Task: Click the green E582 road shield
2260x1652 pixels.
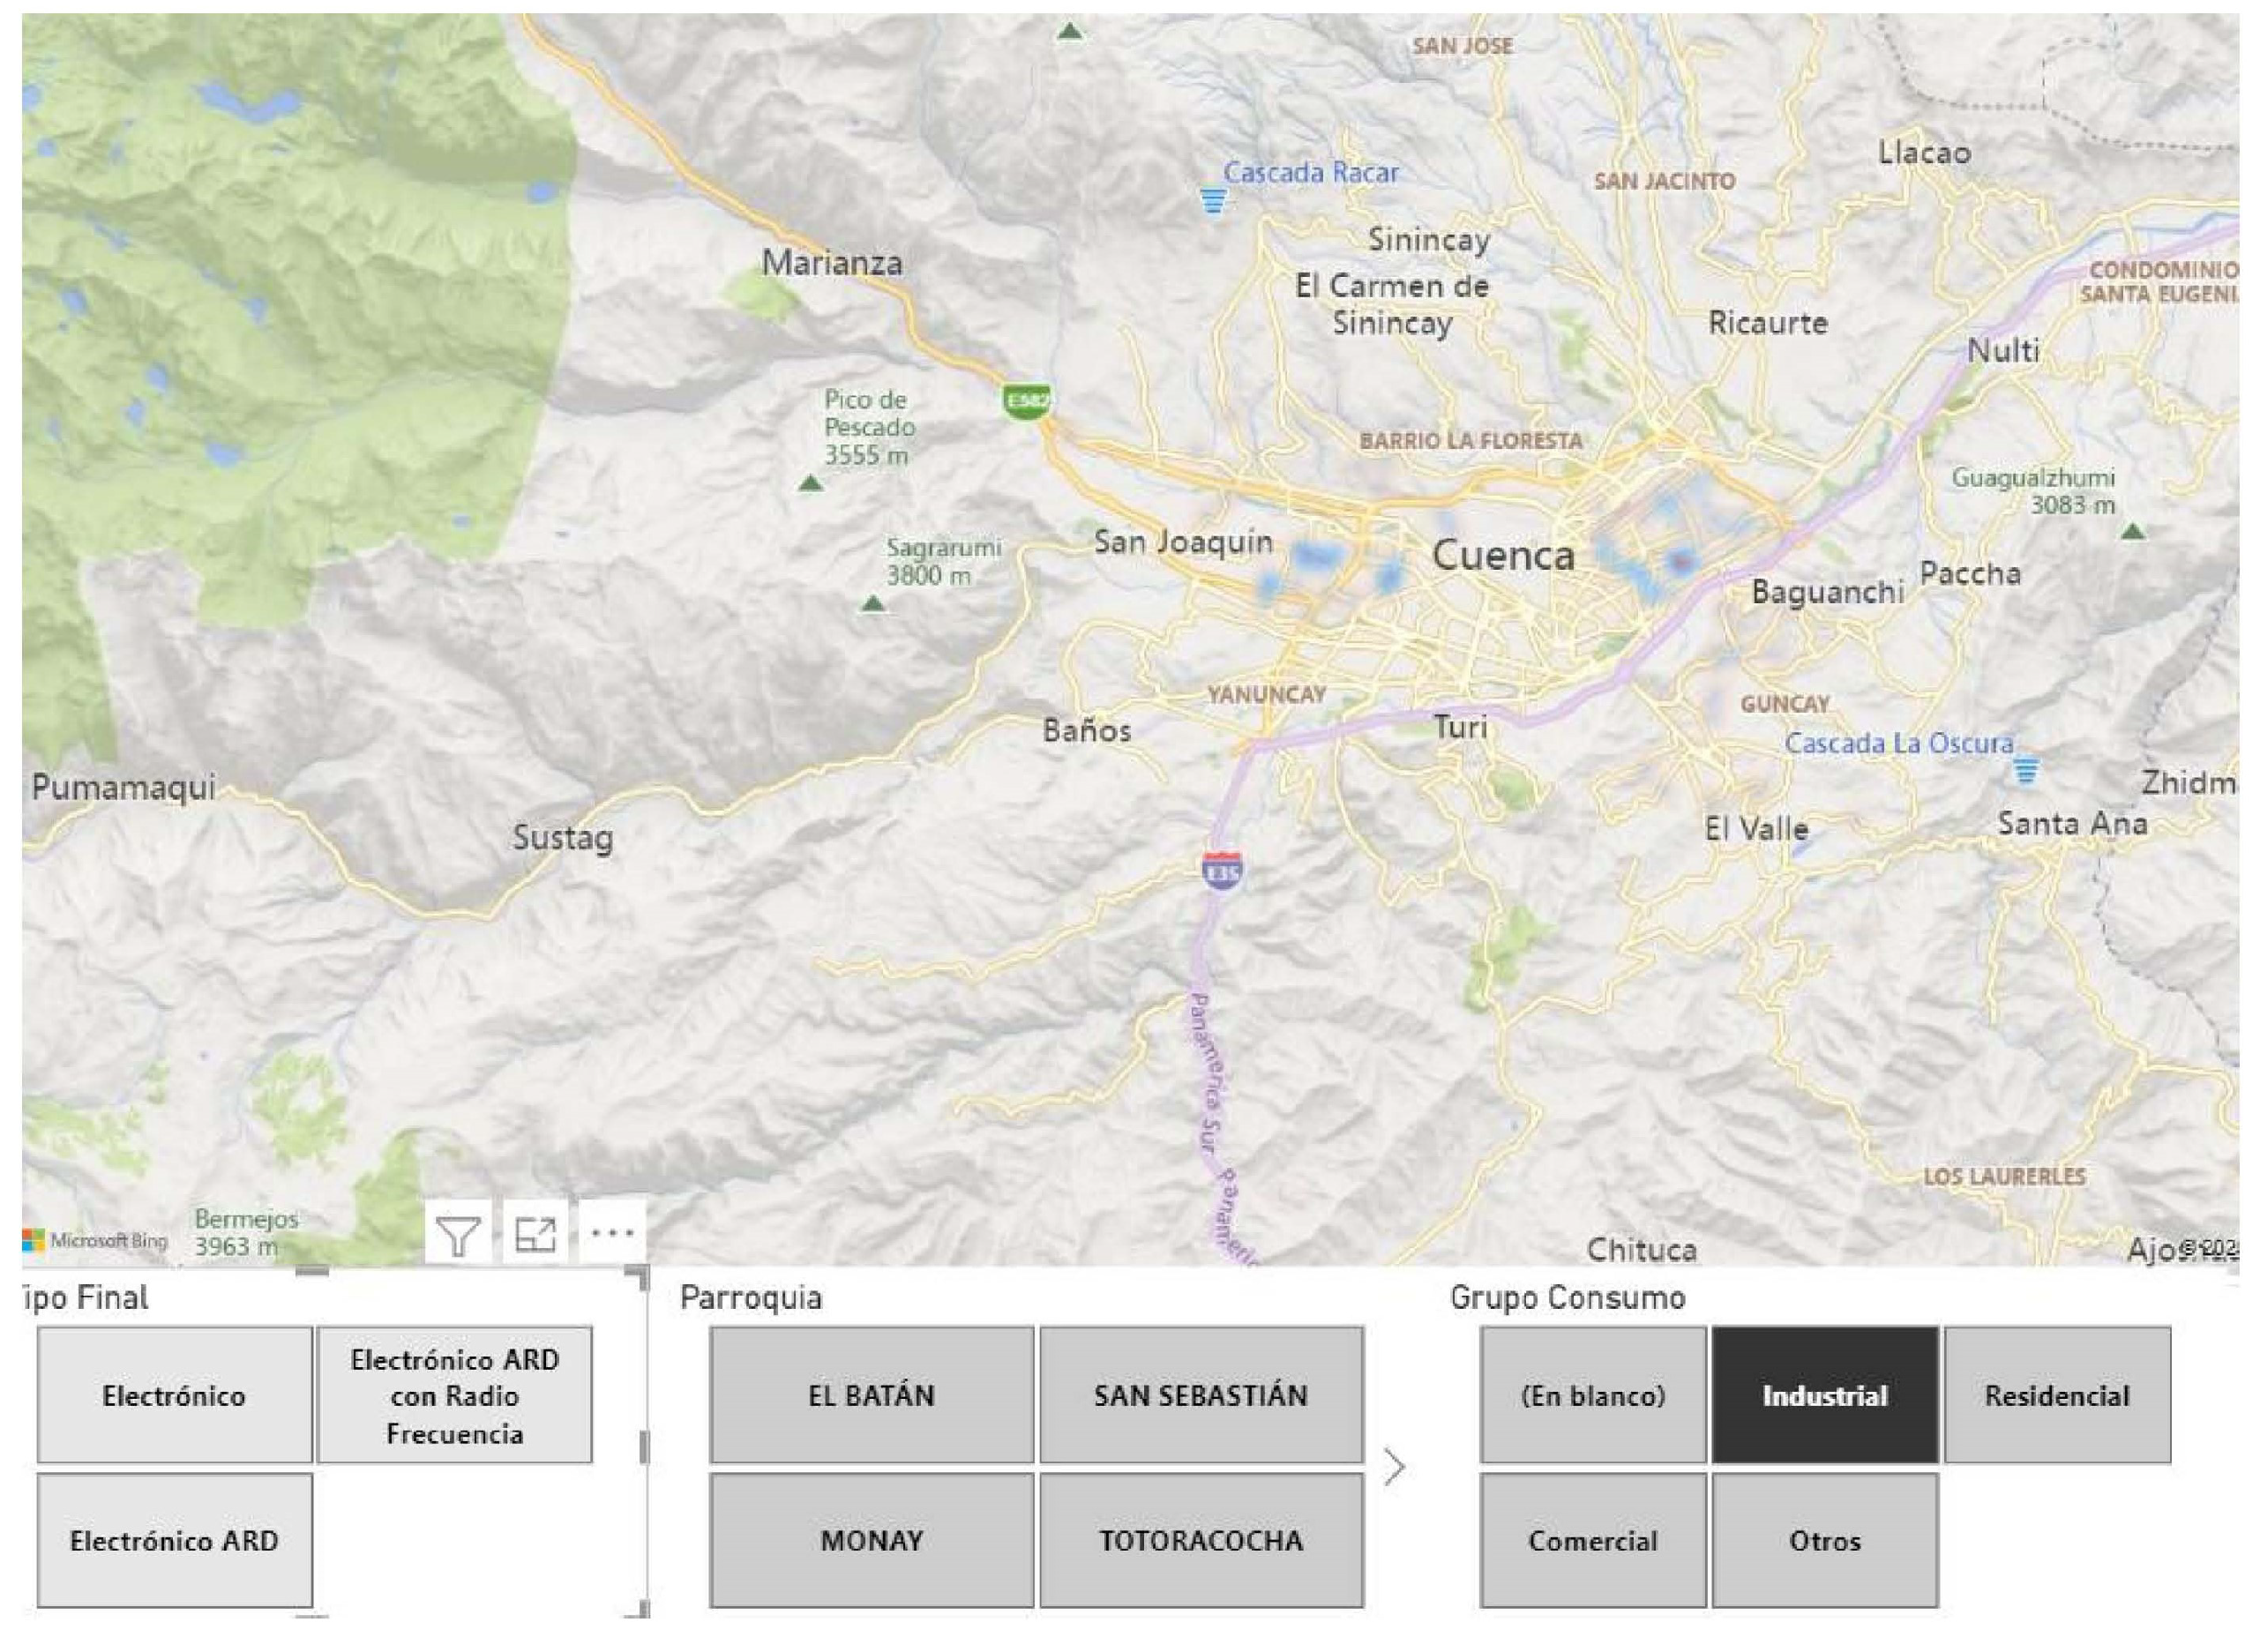Action: pyautogui.click(x=1026, y=402)
